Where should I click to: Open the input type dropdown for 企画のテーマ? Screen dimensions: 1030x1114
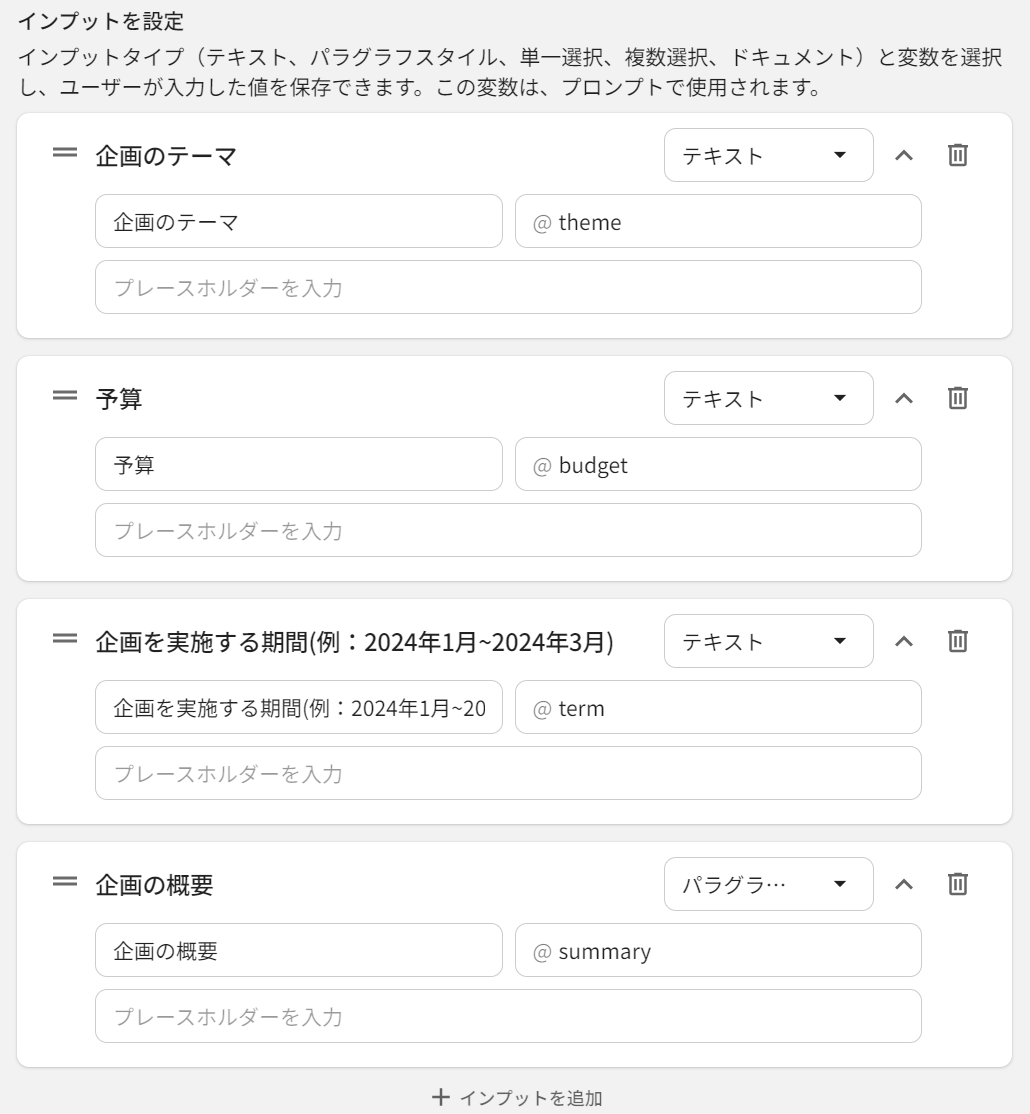coord(768,155)
